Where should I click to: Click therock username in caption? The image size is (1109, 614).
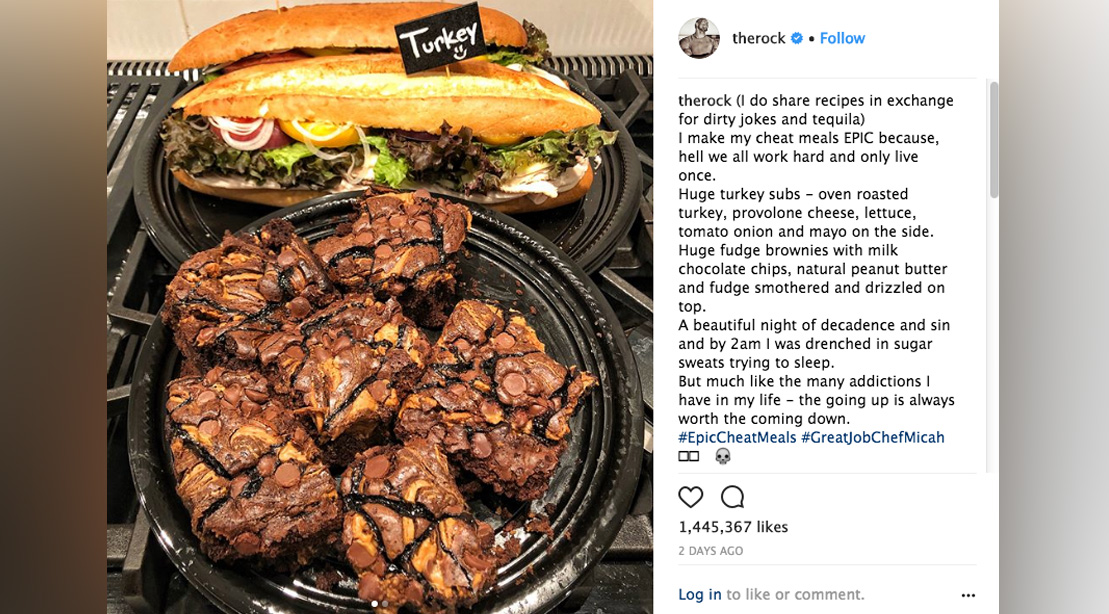click(x=704, y=100)
